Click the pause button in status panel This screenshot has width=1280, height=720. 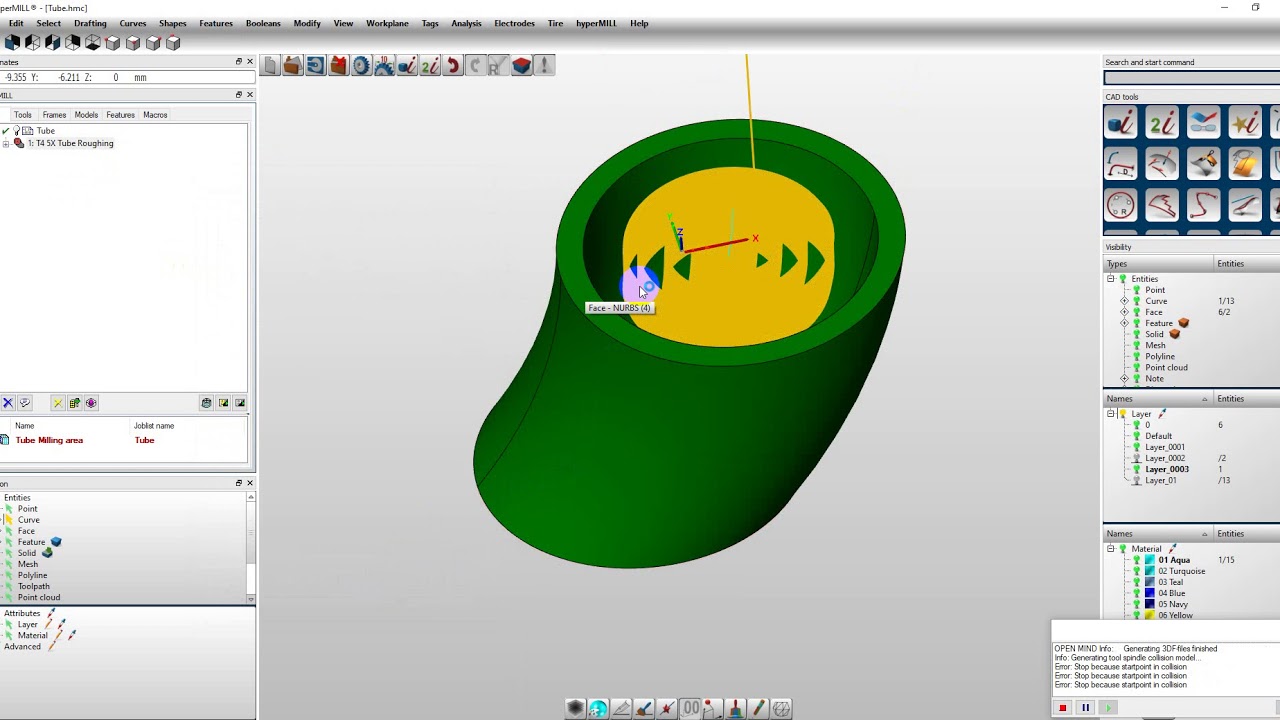(x=1085, y=708)
